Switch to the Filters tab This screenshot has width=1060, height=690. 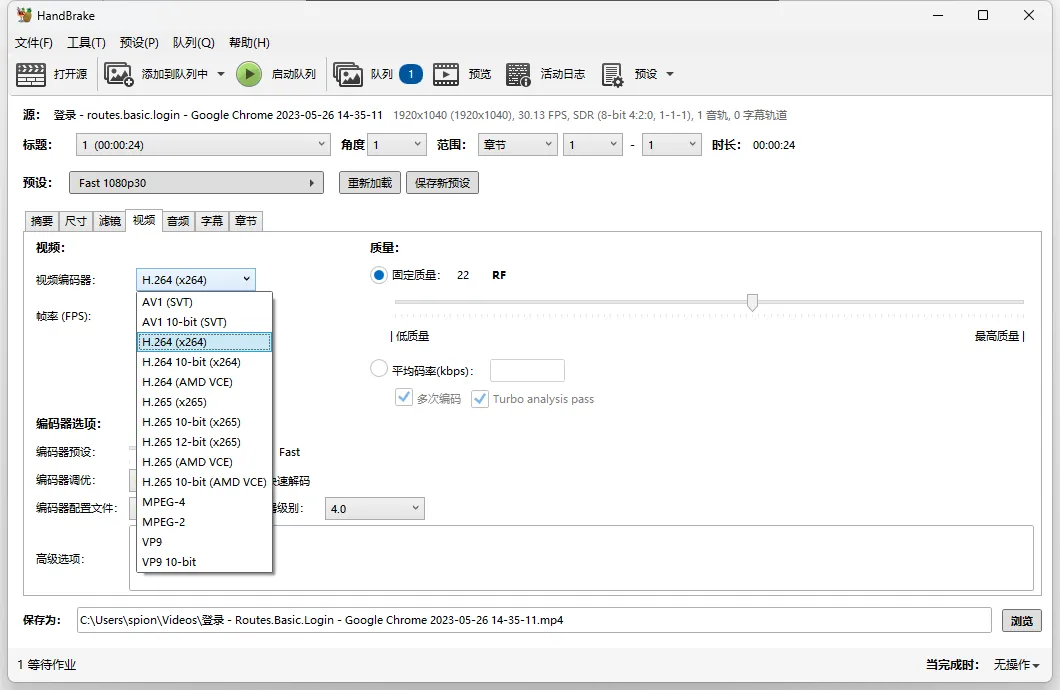coord(110,221)
